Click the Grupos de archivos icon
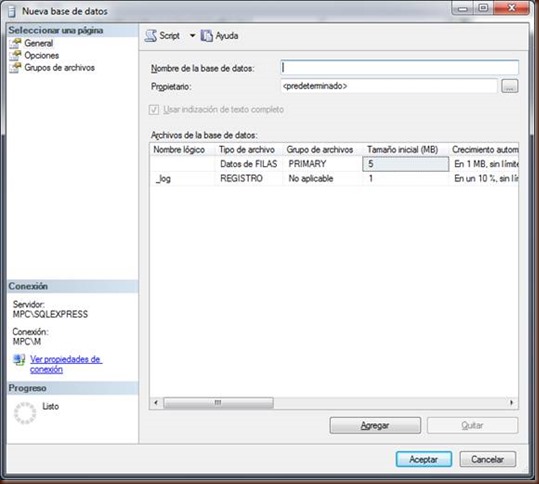Screen dimensions: 539x484 [x=15, y=67]
